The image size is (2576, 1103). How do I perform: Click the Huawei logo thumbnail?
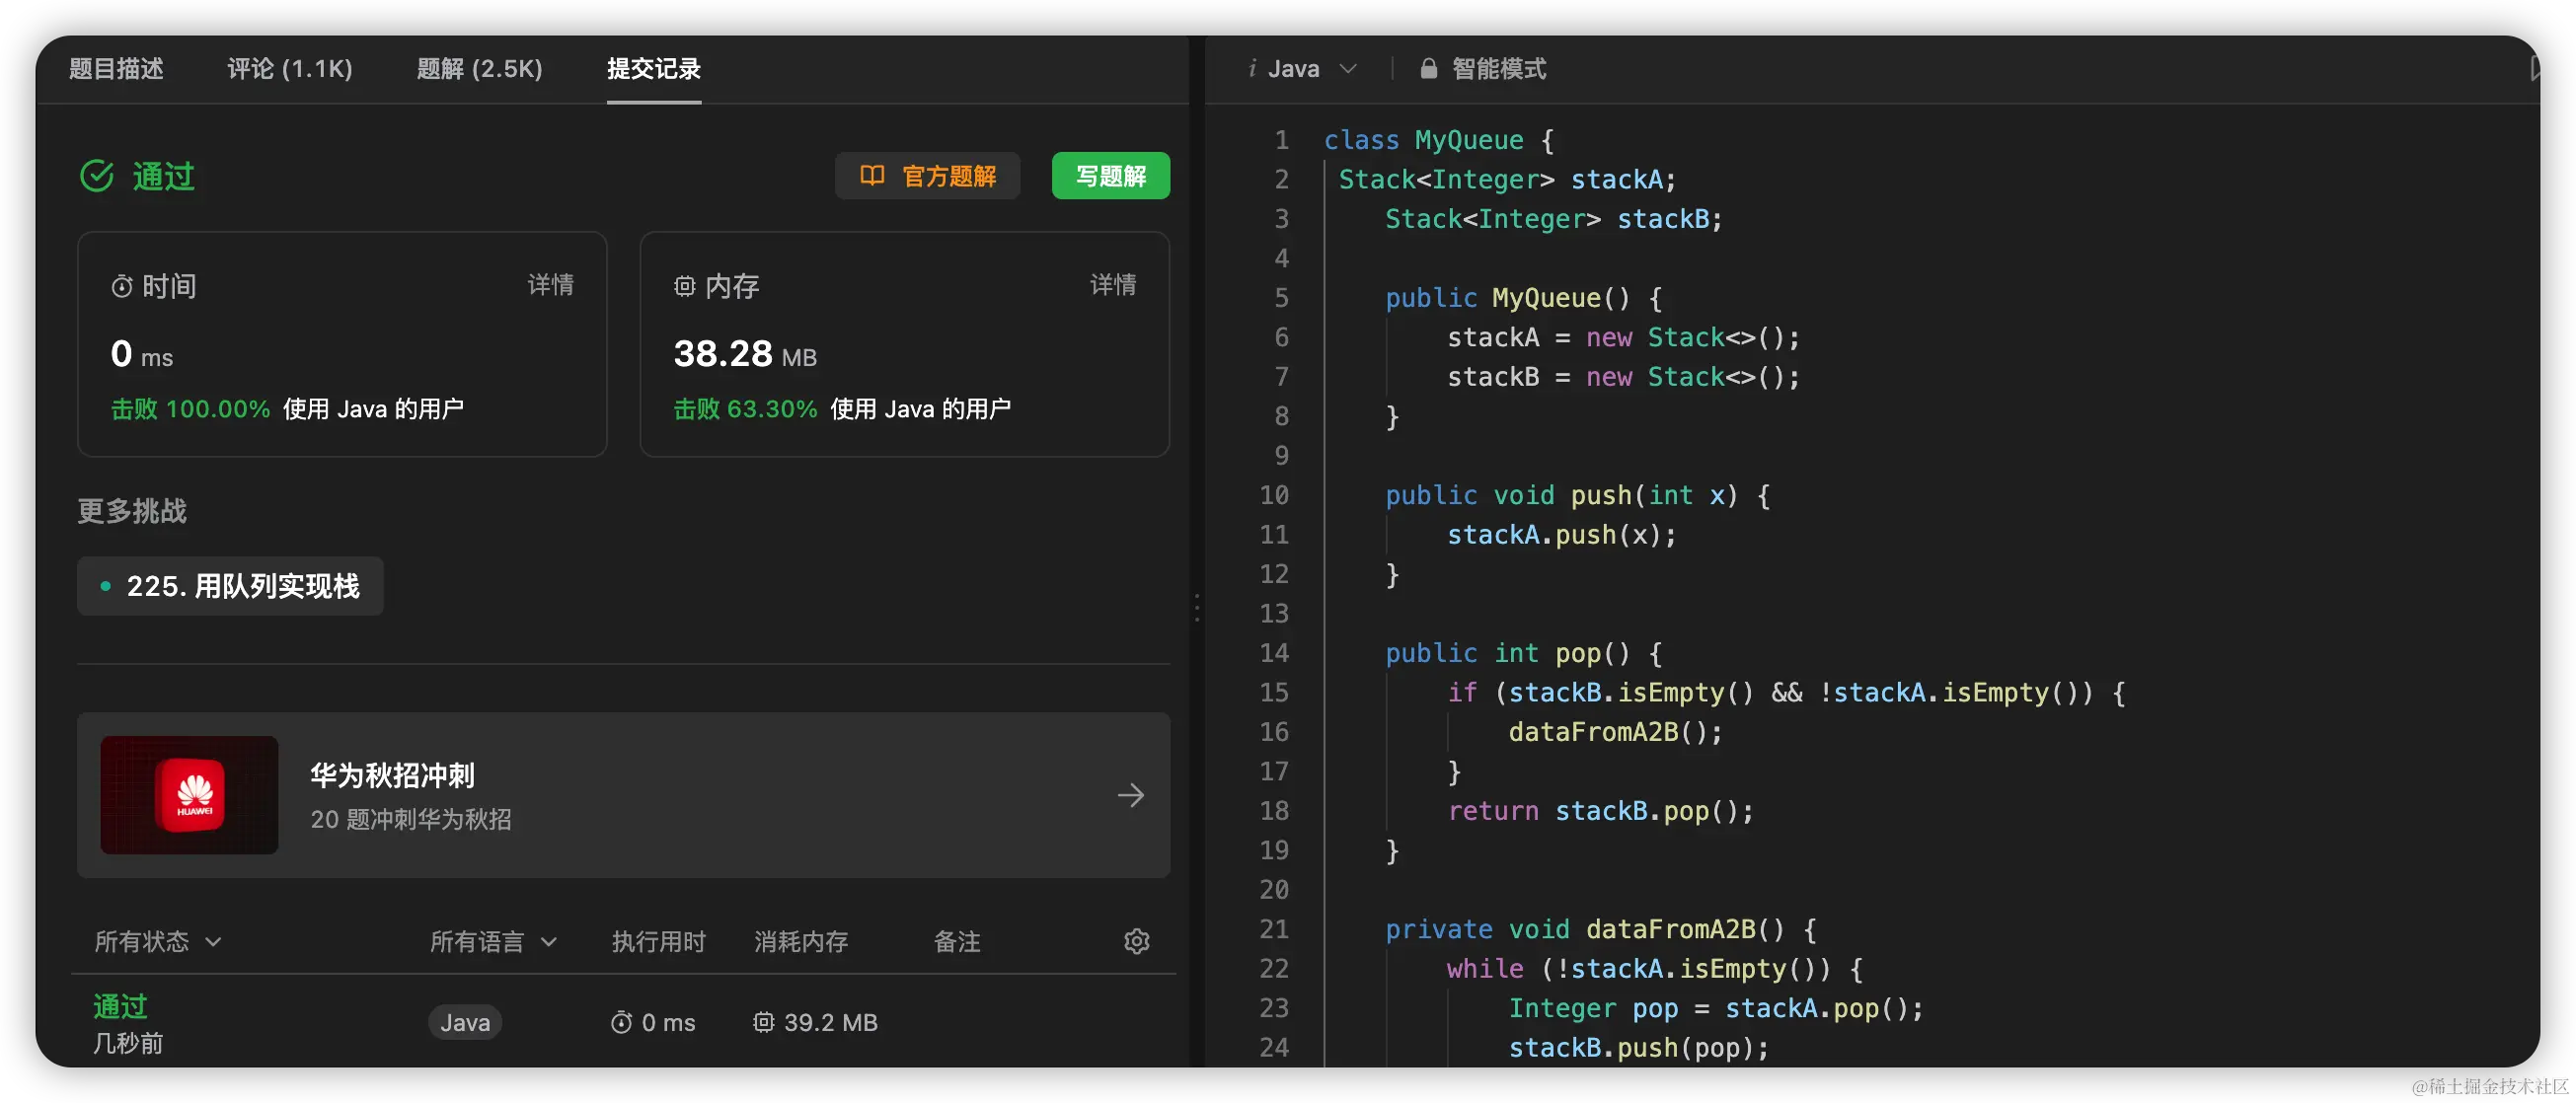(189, 795)
